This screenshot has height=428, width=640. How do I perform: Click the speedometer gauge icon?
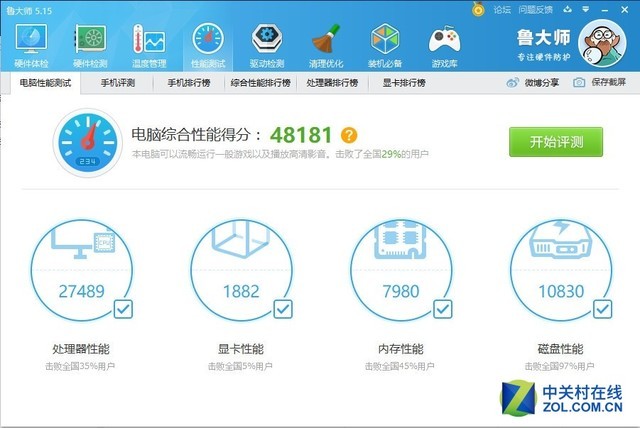[x=87, y=142]
